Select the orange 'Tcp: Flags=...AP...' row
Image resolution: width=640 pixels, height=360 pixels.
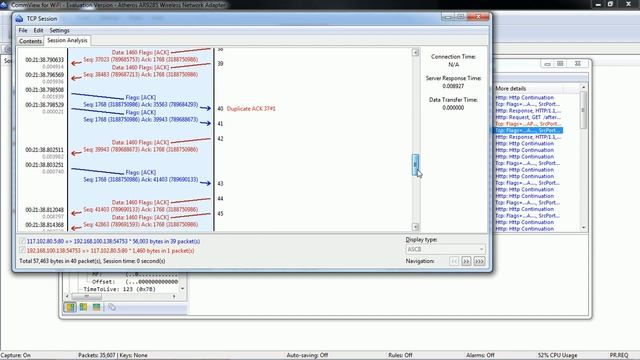tap(527, 124)
